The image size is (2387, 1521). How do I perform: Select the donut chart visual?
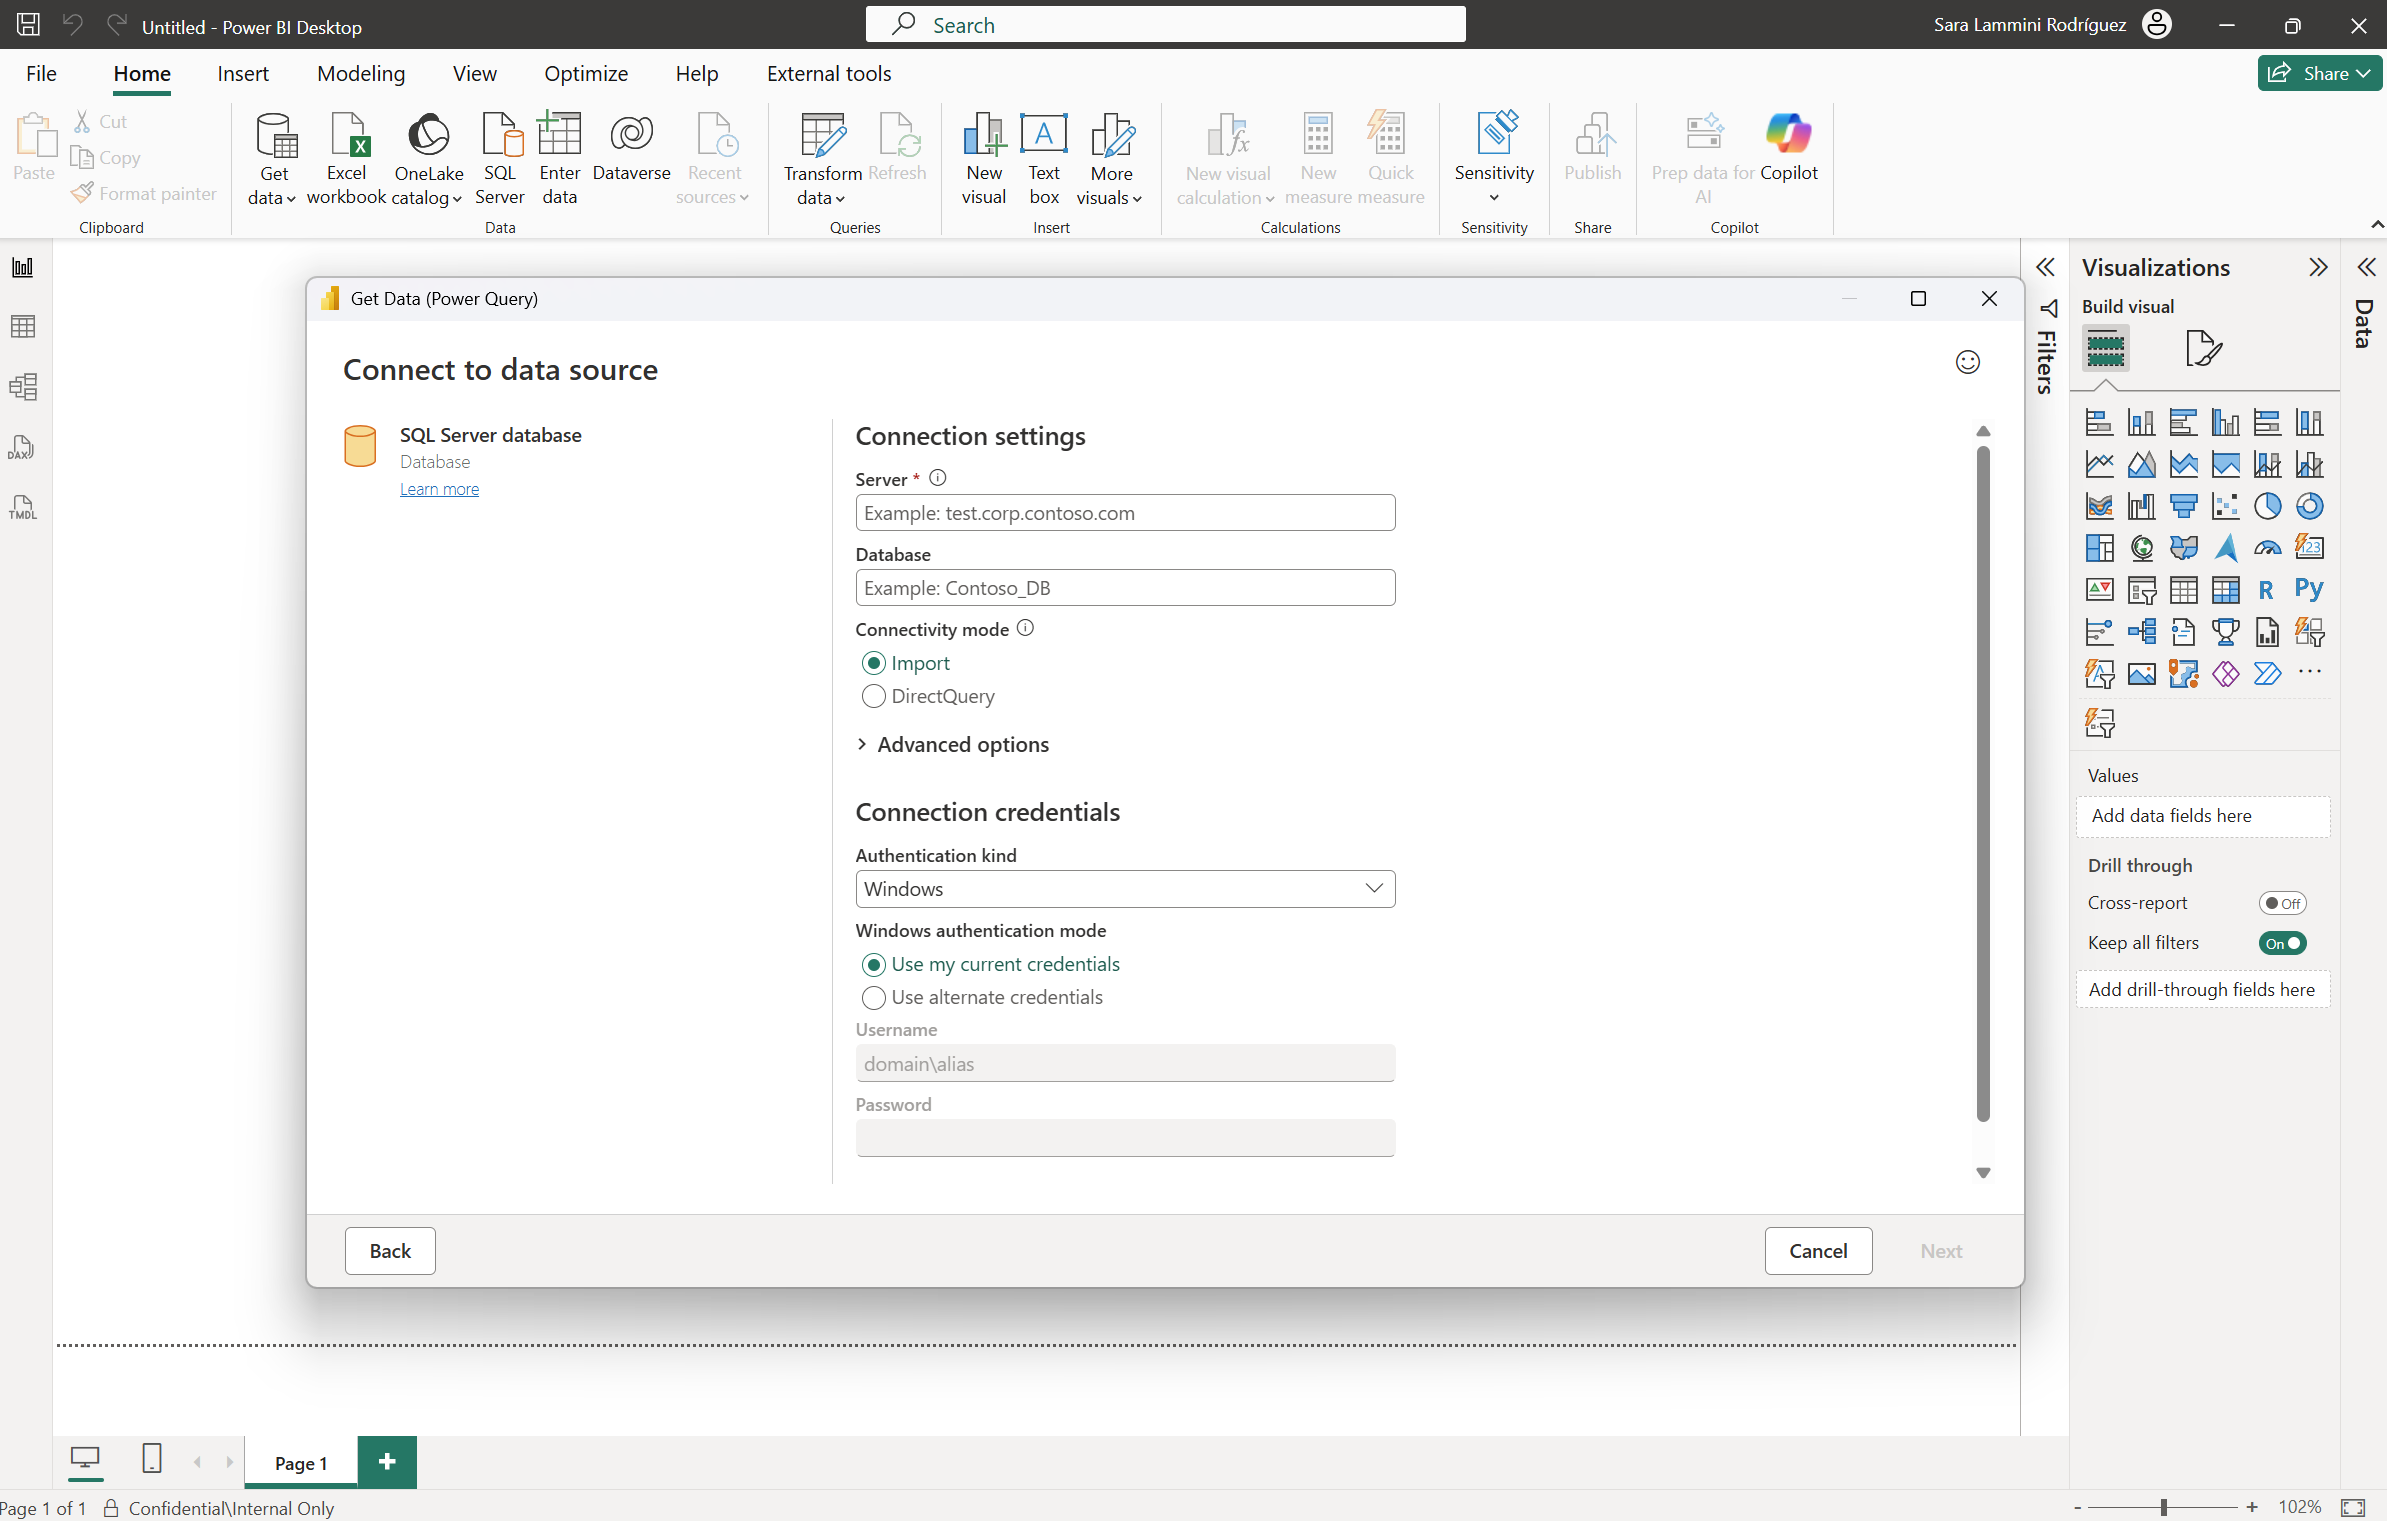tap(2309, 506)
